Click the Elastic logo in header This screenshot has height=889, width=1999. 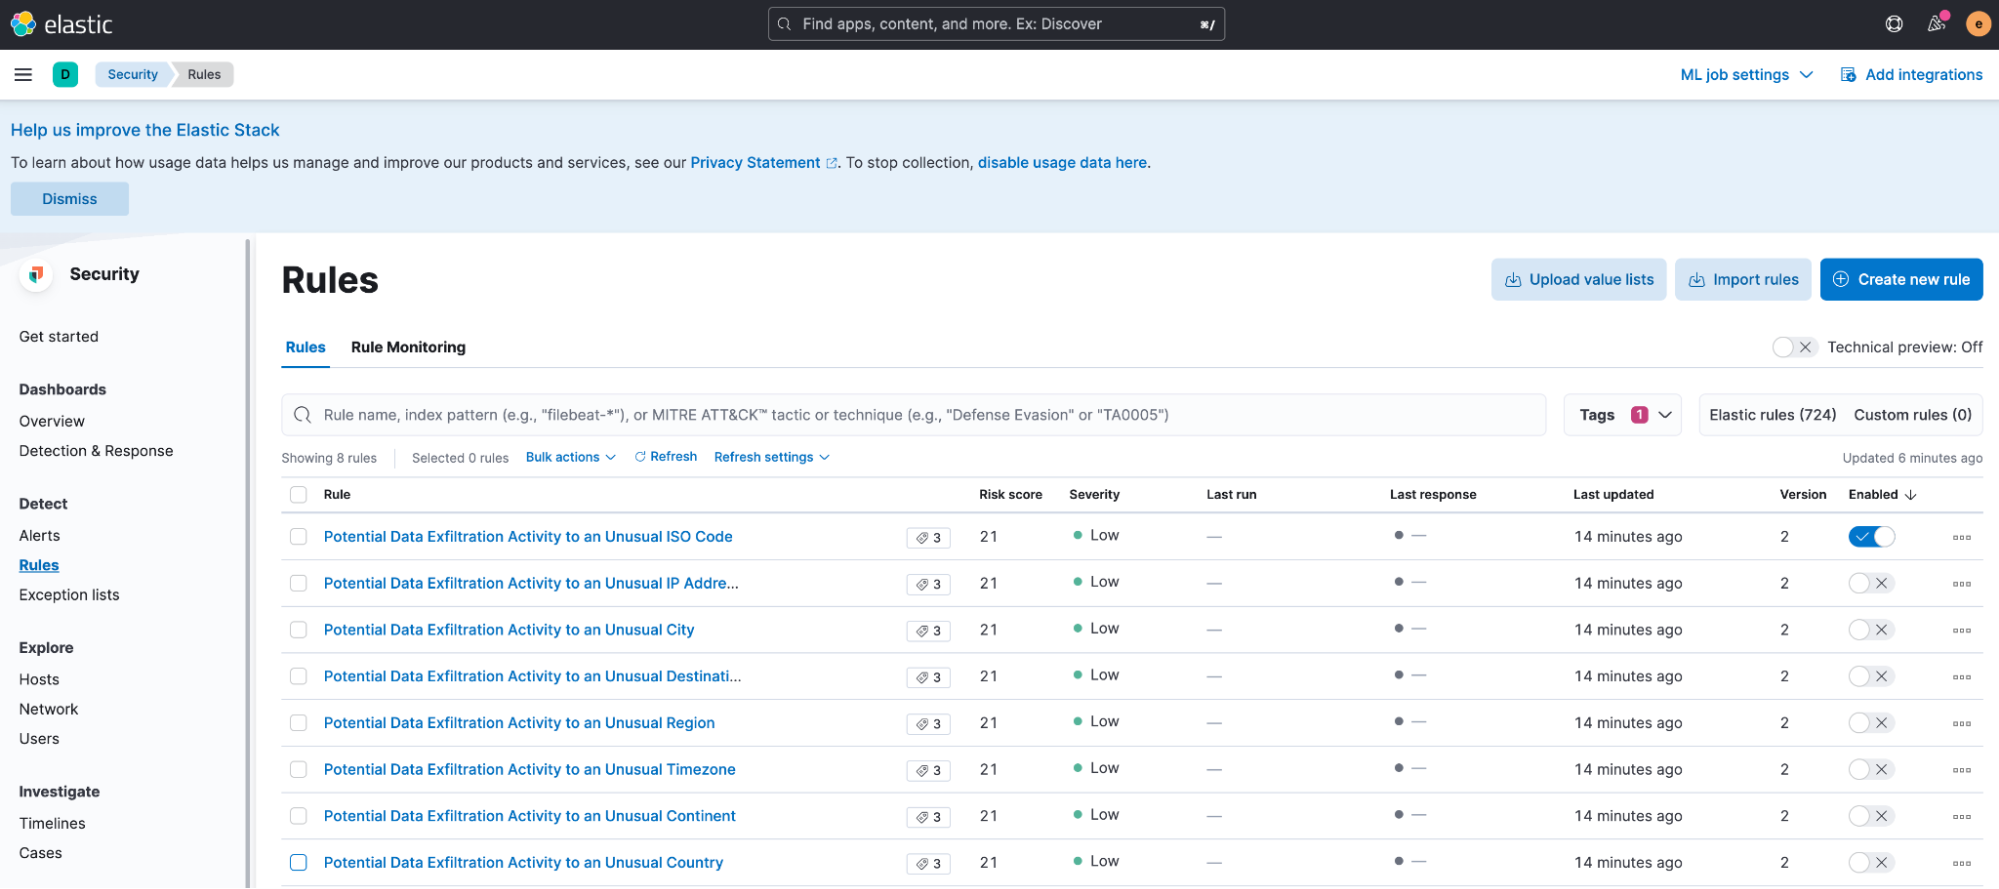coord(61,24)
